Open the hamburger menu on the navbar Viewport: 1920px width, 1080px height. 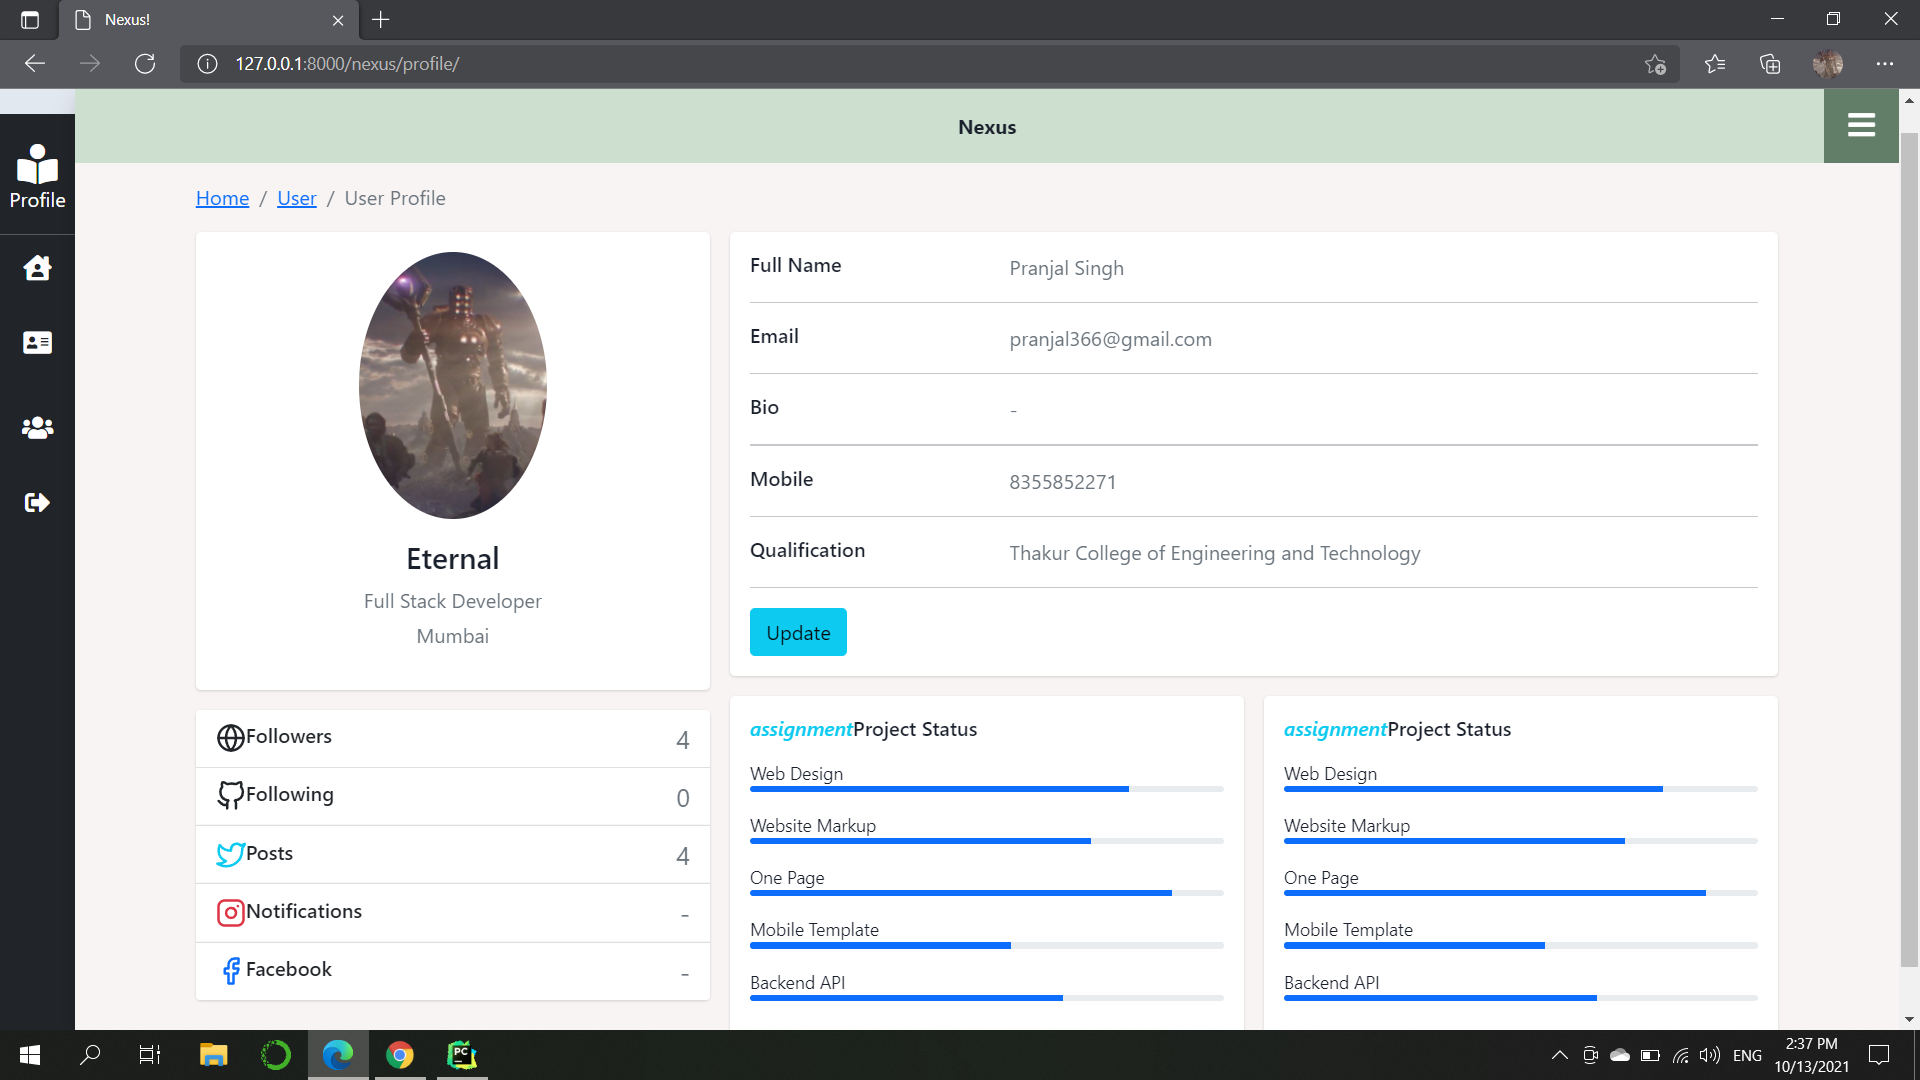[1861, 125]
